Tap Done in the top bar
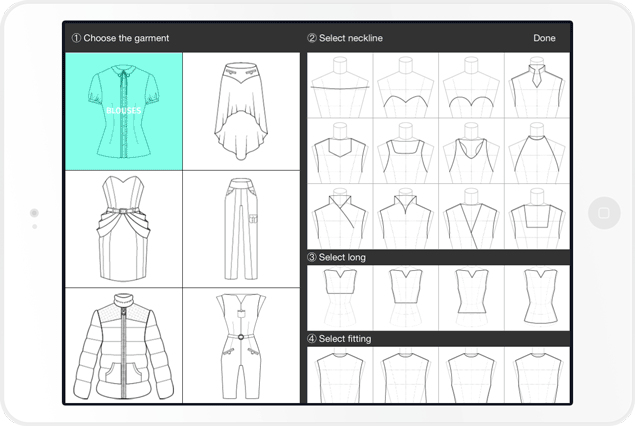This screenshot has width=635, height=426. point(544,38)
